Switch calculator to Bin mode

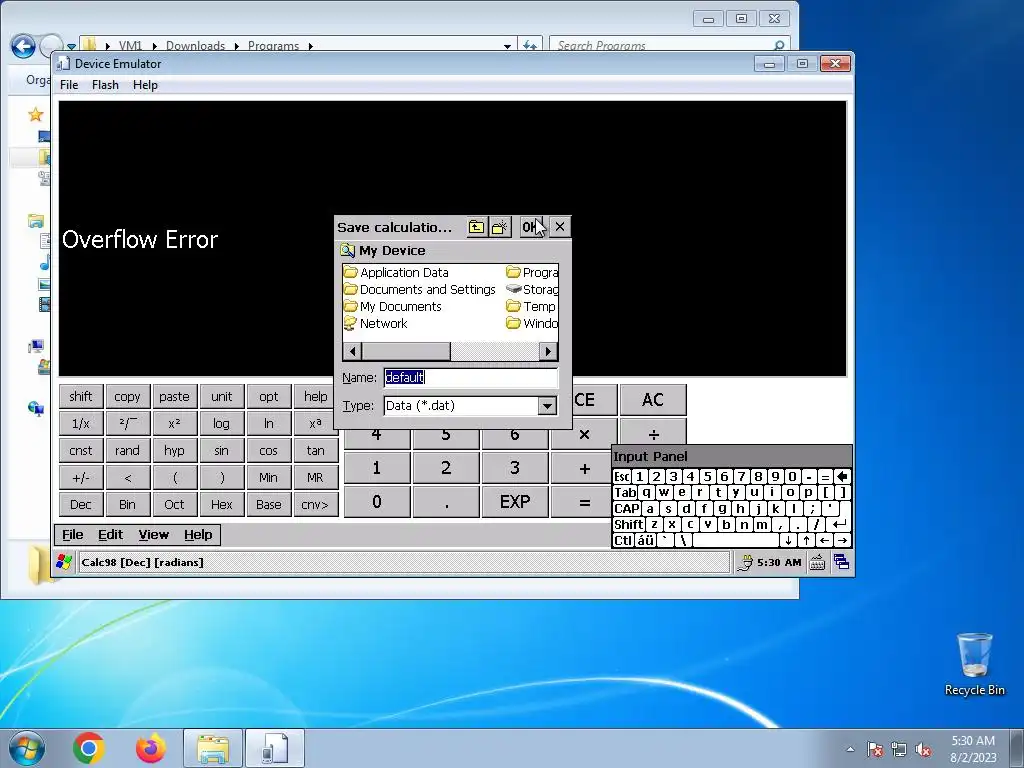[127, 505]
